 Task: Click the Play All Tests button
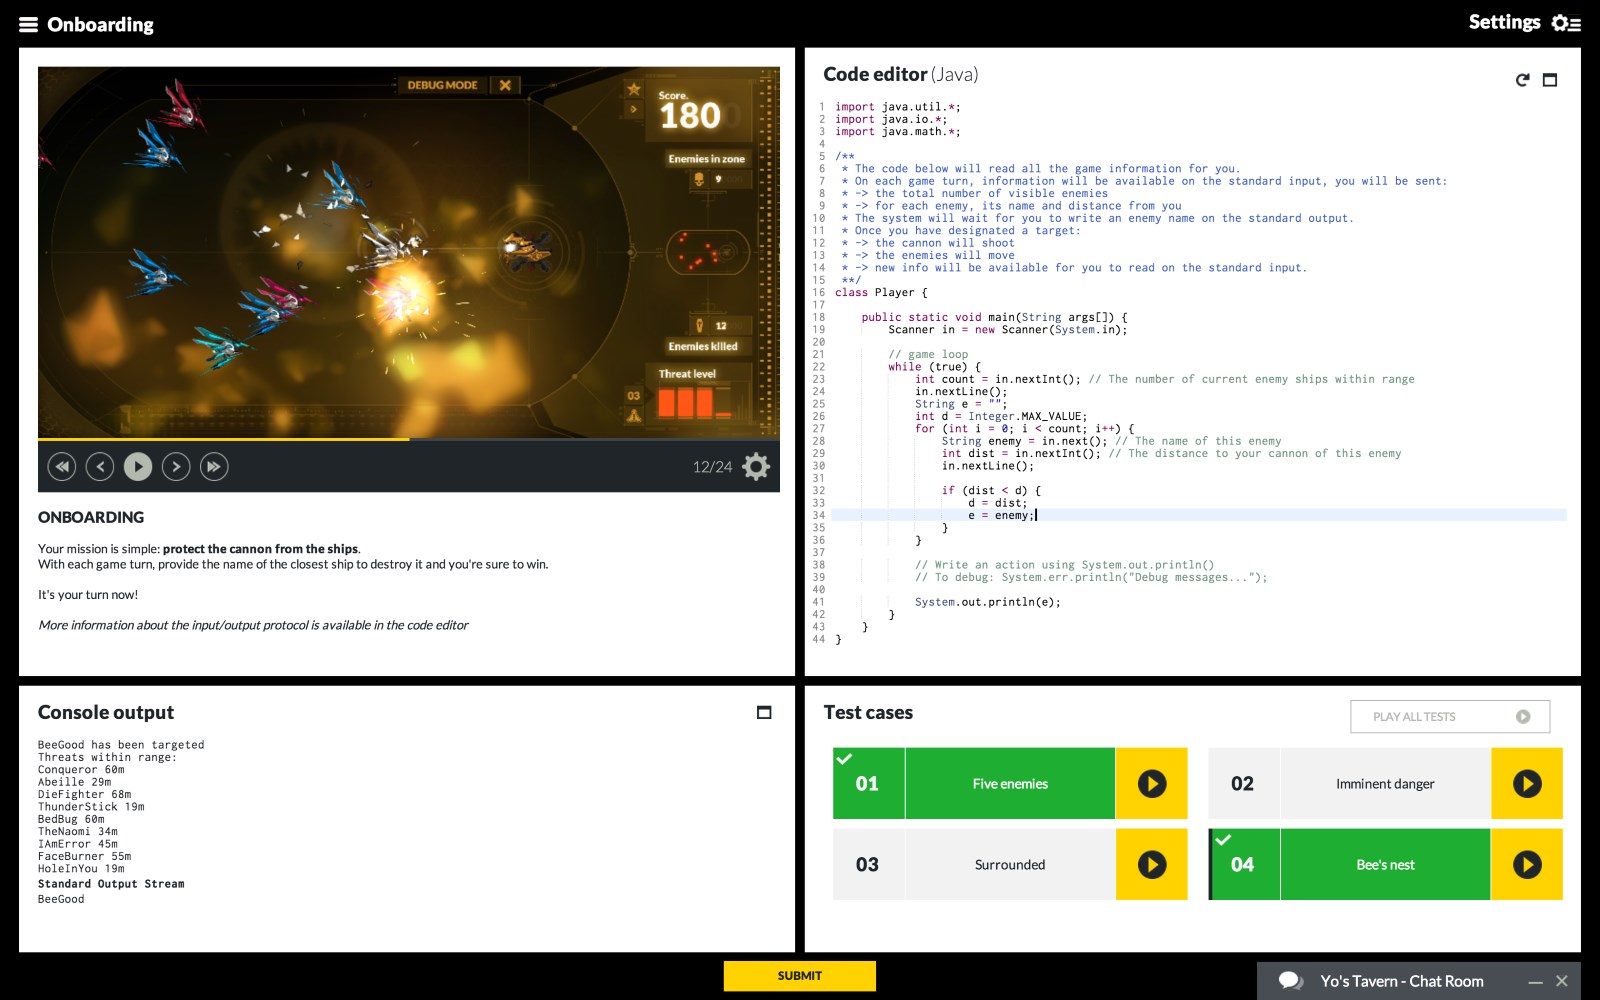pos(1449,716)
